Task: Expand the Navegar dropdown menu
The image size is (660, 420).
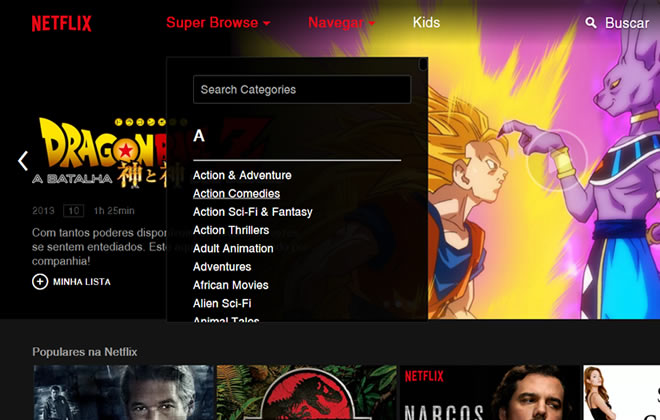Action: 341,23
